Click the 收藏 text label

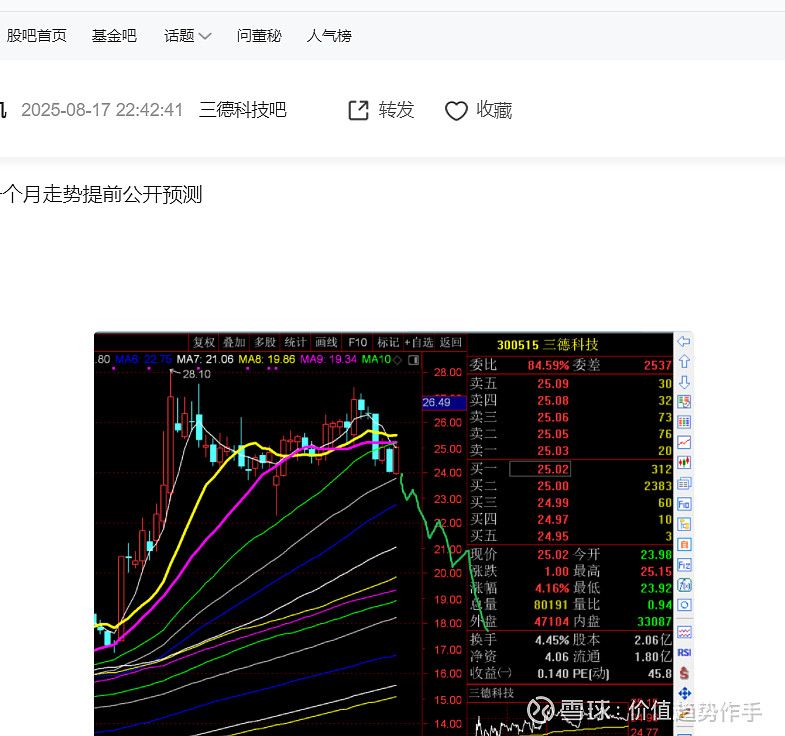pos(494,110)
